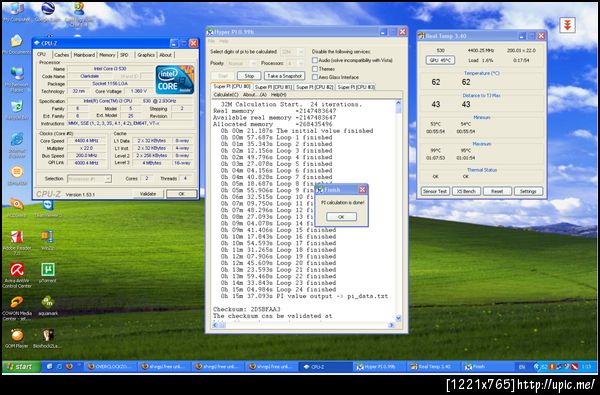The image size is (600, 395).
Task: Close the Finish dialog with its X
Action: click(362, 189)
